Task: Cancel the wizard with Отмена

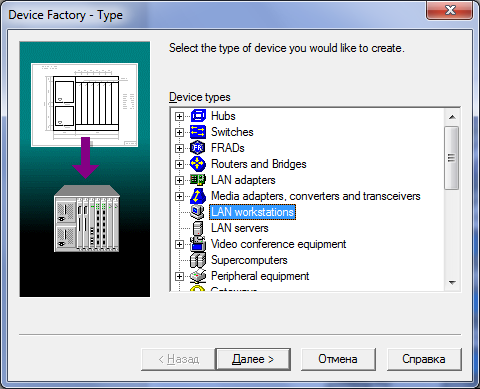Action: (x=338, y=359)
